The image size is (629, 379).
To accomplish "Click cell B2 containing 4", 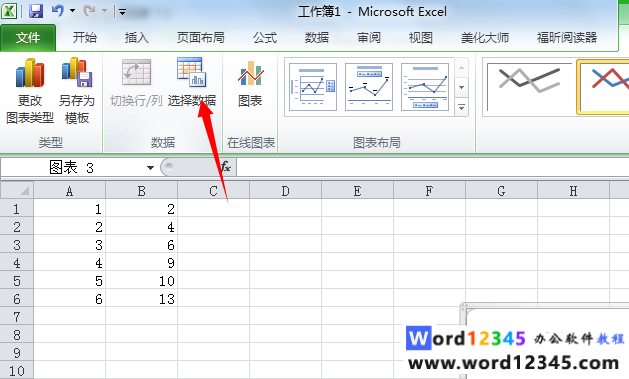I will tap(141, 227).
